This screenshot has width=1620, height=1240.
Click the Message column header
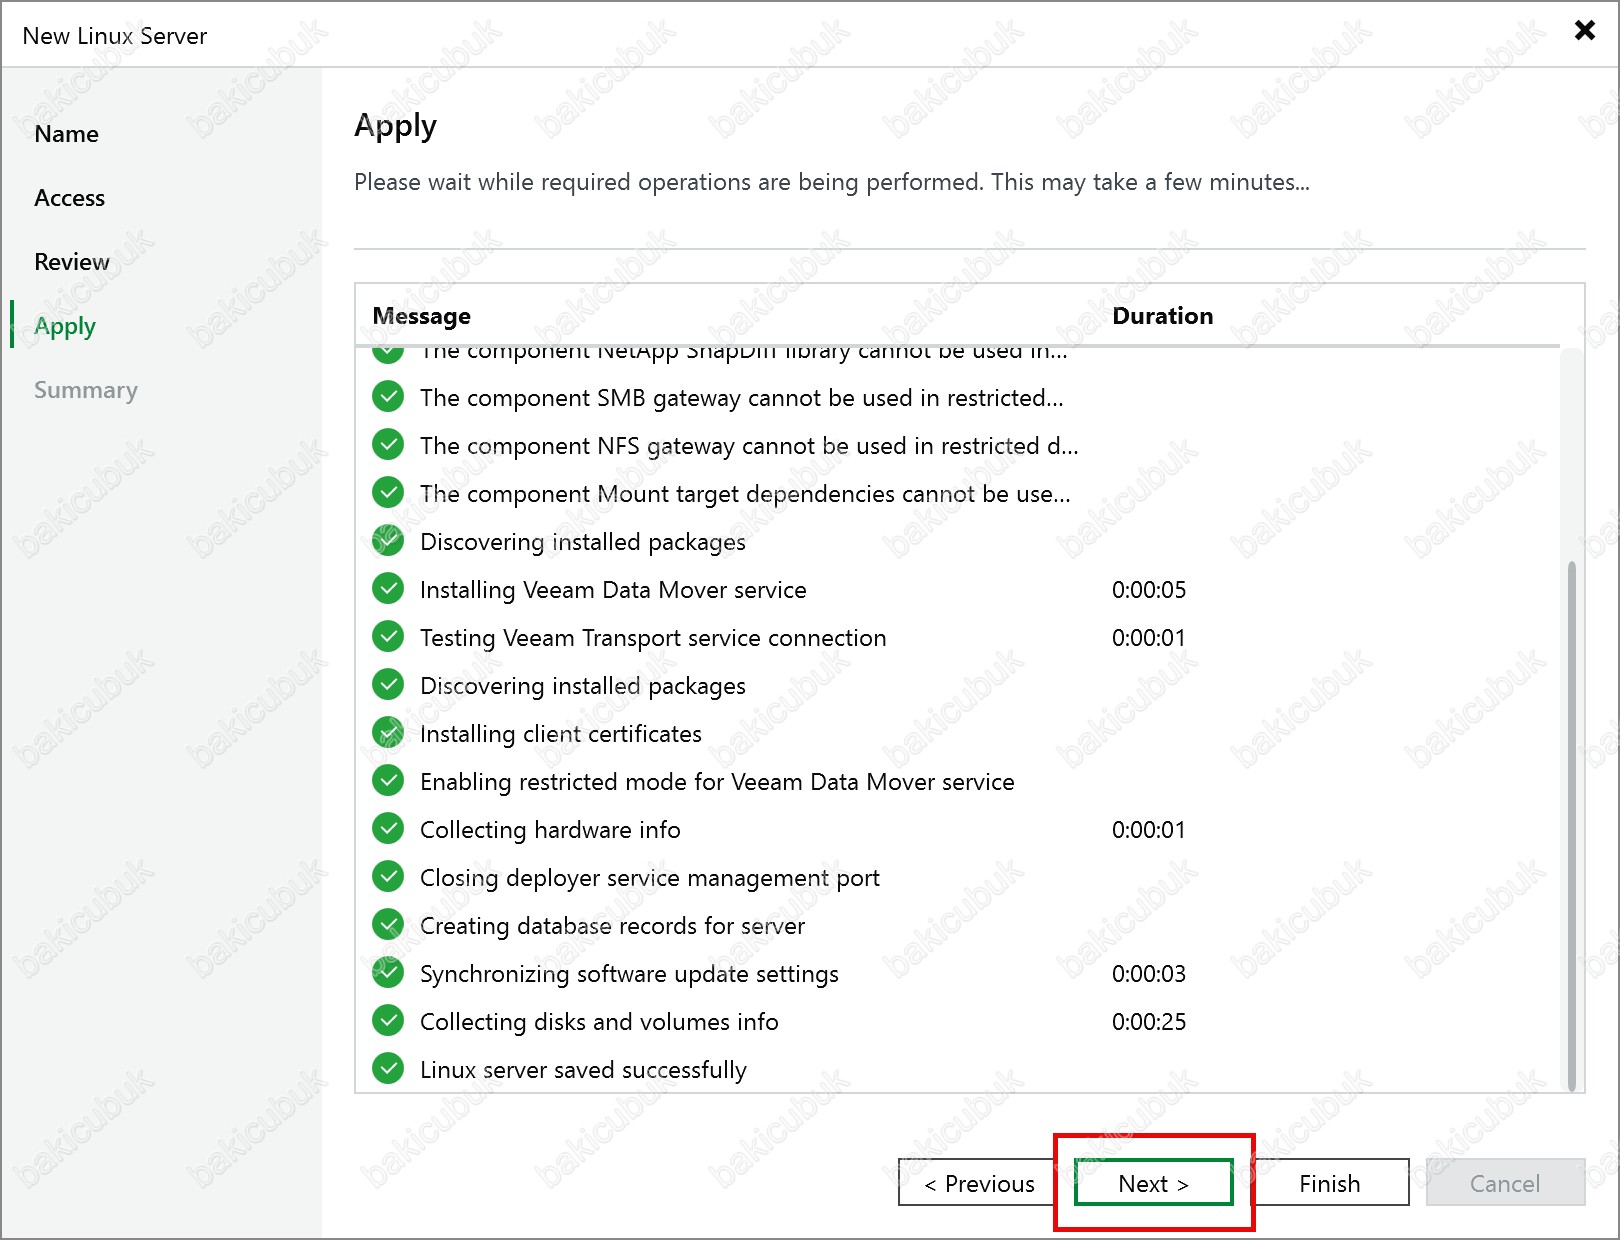(x=421, y=316)
